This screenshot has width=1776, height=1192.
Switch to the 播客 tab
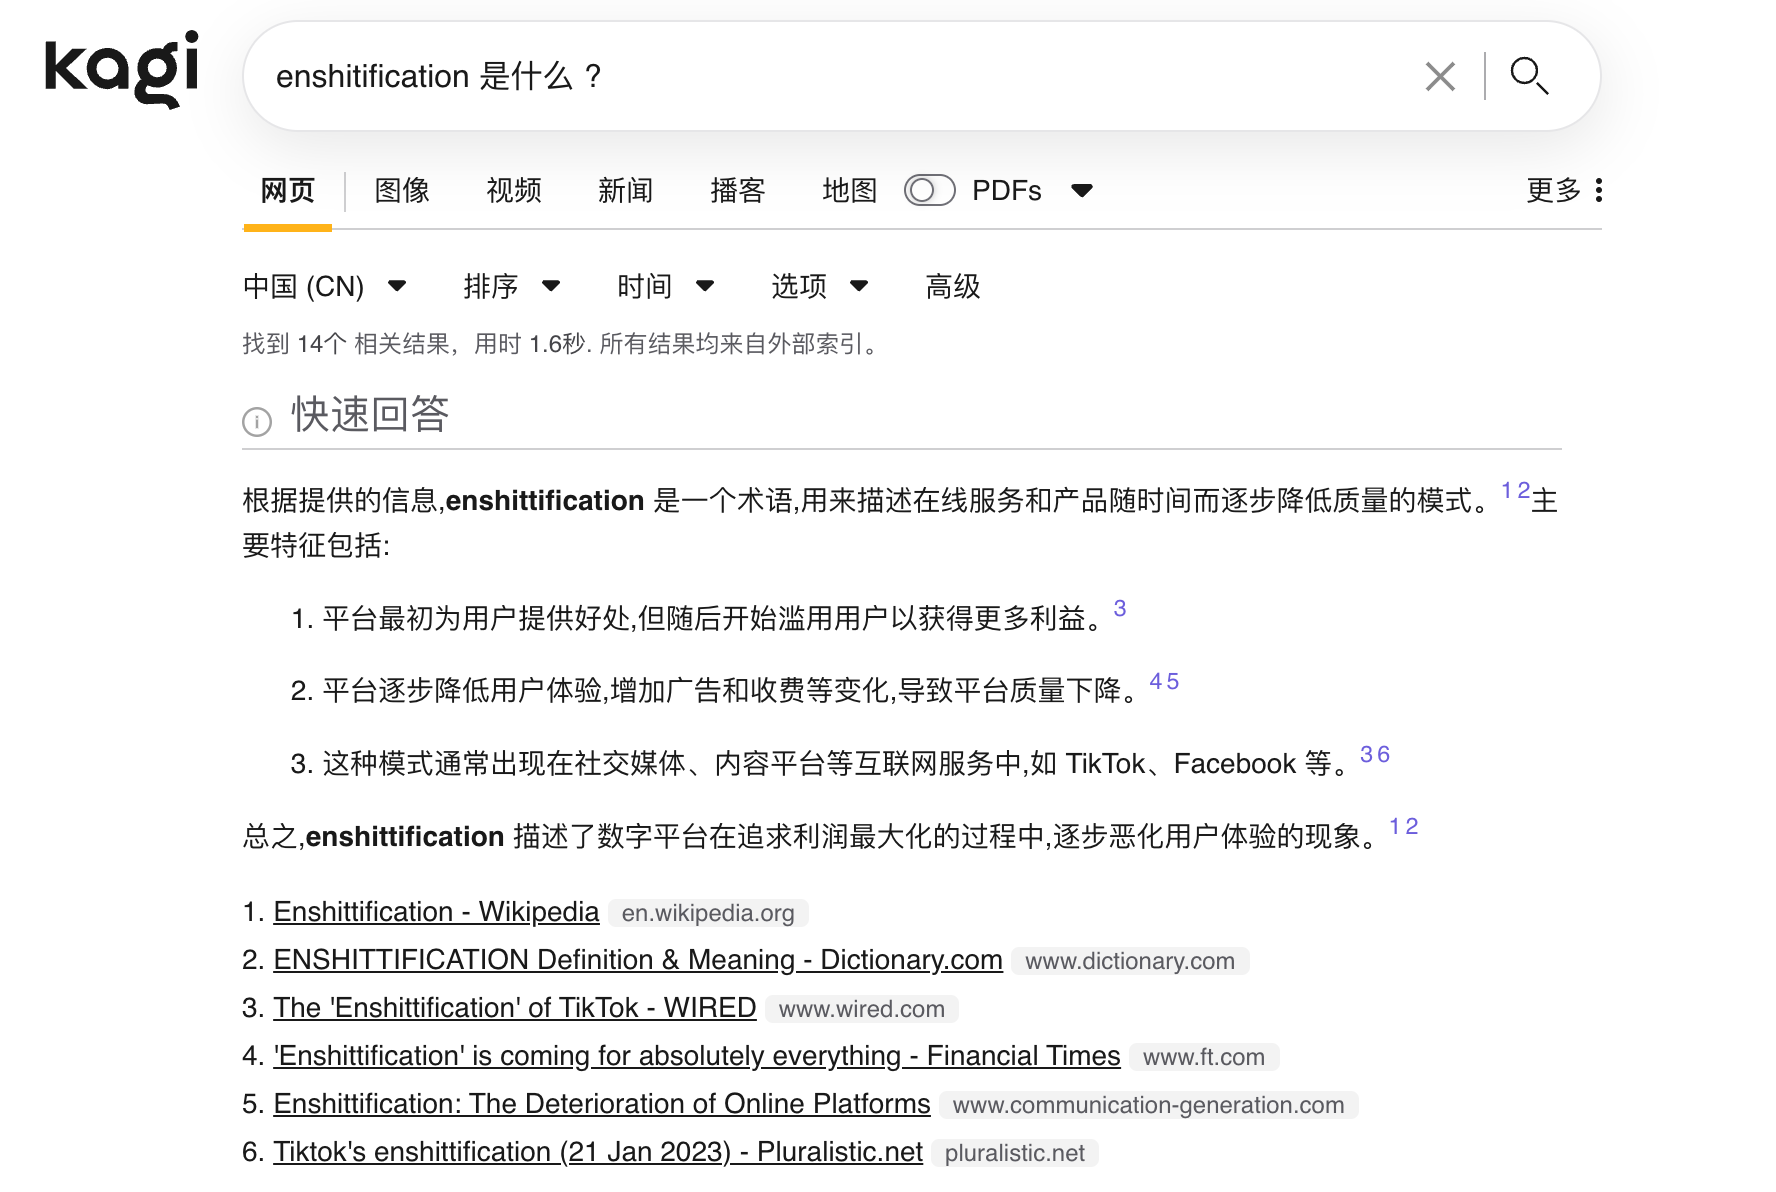click(738, 190)
